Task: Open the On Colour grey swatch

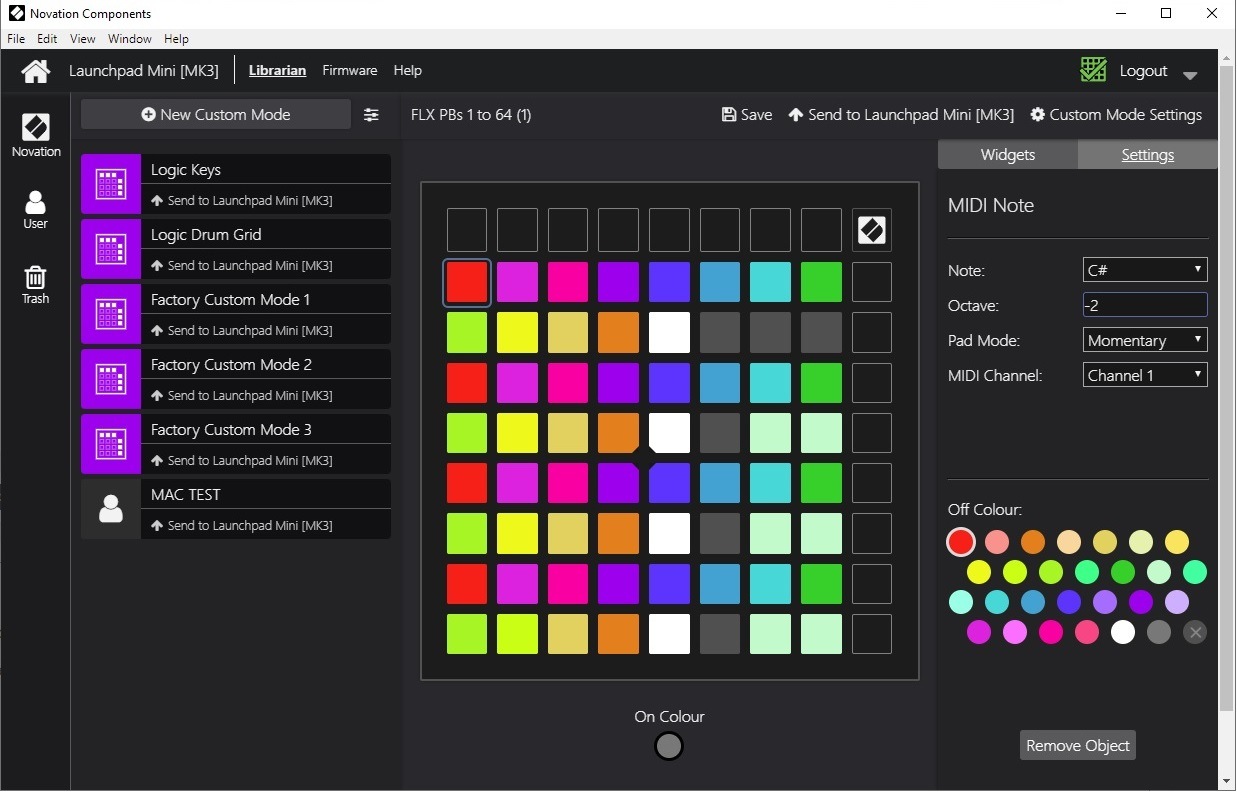Action: [x=669, y=745]
